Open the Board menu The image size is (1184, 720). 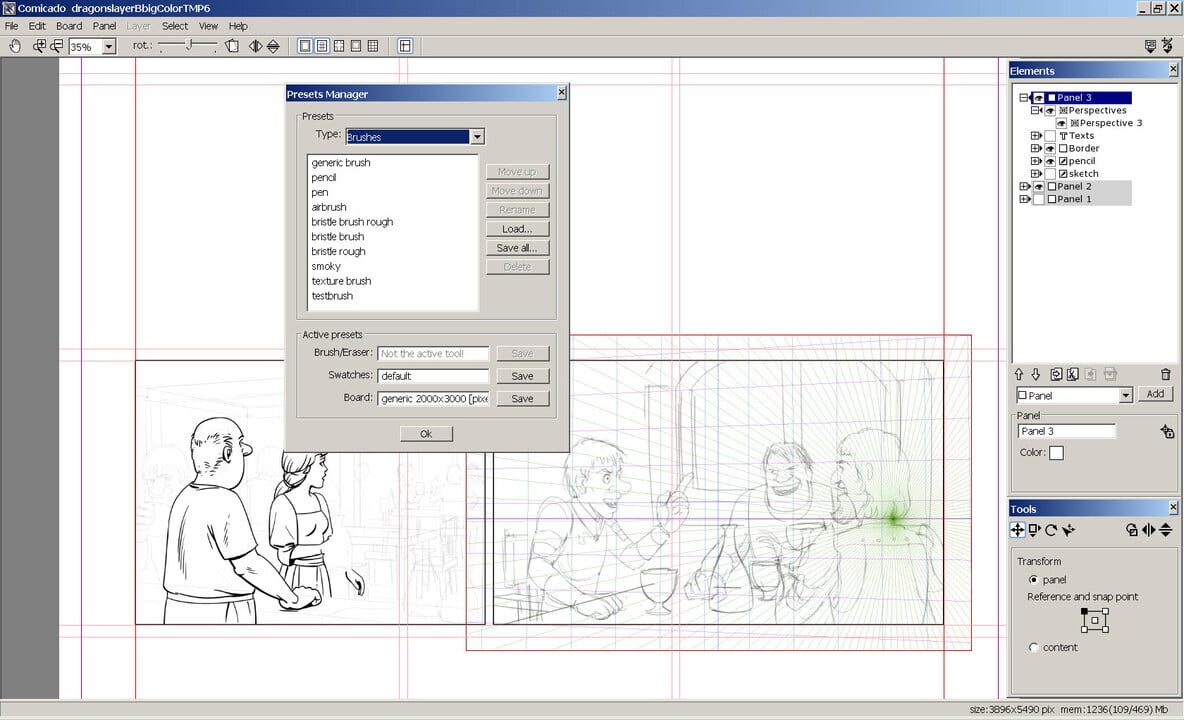[68, 25]
